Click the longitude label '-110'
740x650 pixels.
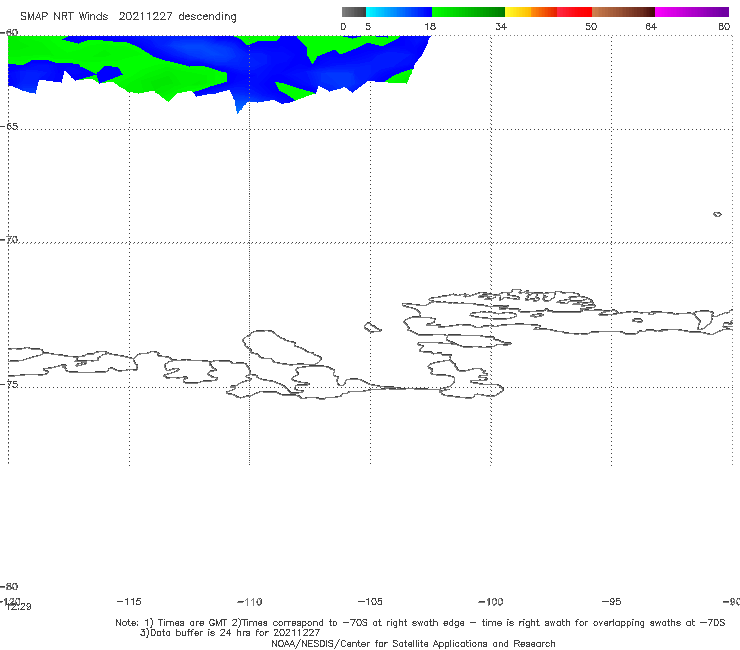[x=250, y=602]
